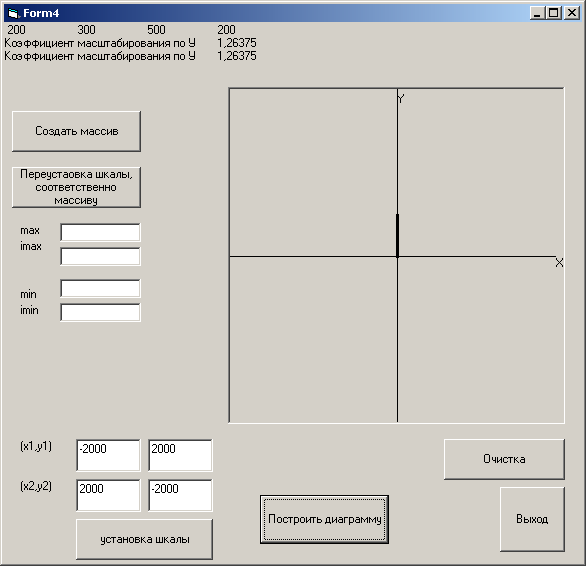Click y1 field containing 2000
Viewport: 586px width, 566px height.
click(180, 455)
